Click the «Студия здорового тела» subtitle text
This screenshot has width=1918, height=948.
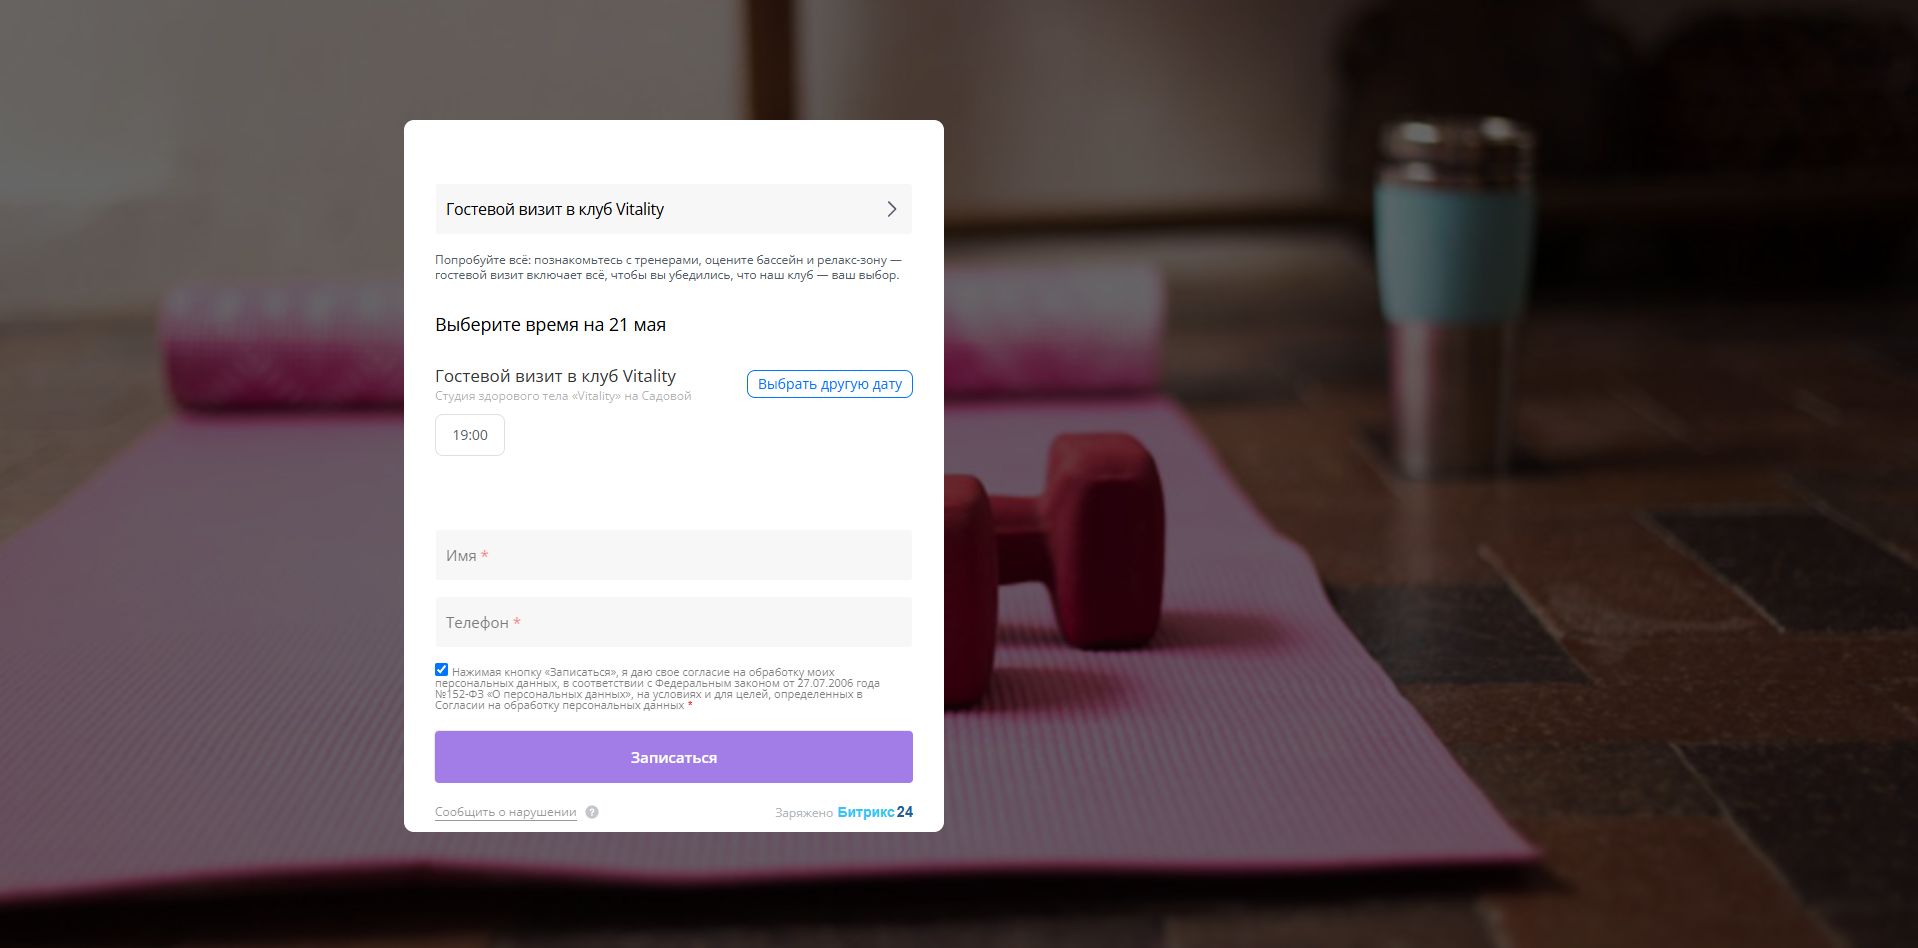click(x=563, y=396)
